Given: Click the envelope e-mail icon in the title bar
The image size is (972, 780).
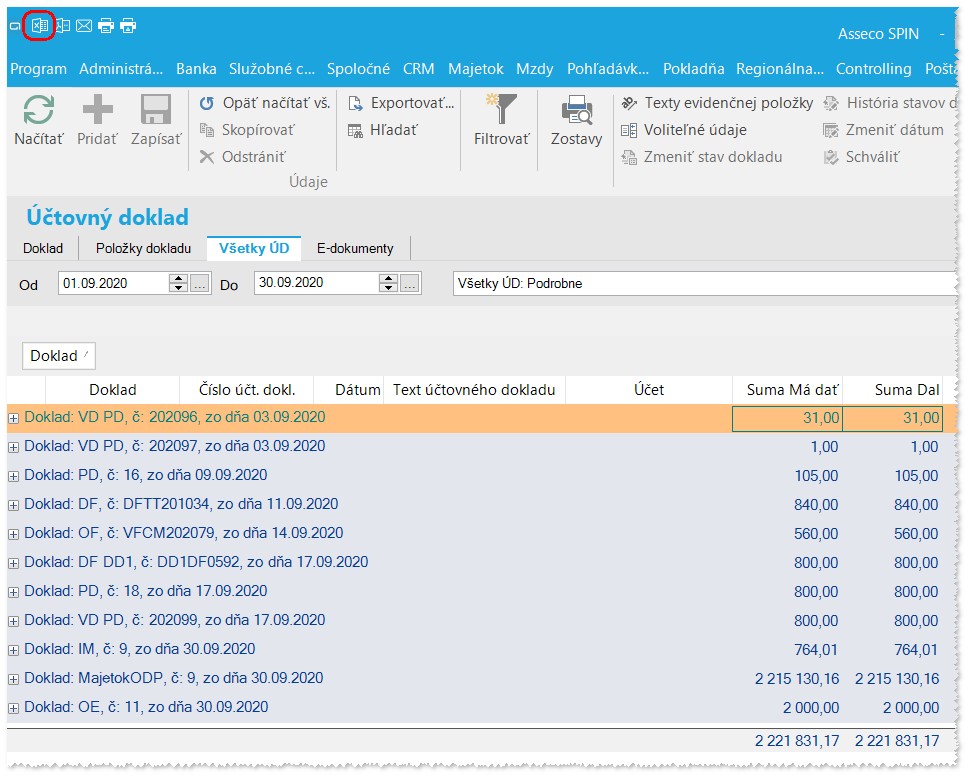Looking at the screenshot, I should (84, 25).
